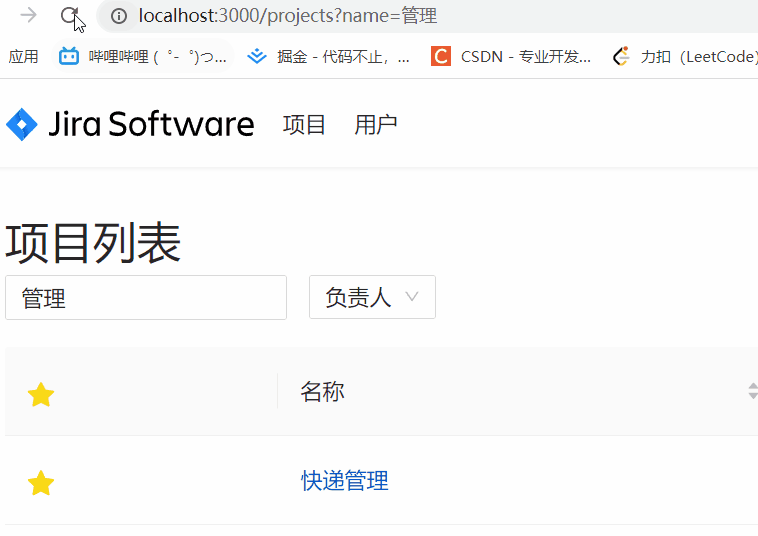
Task: Click the project name search field
Action: point(146,298)
